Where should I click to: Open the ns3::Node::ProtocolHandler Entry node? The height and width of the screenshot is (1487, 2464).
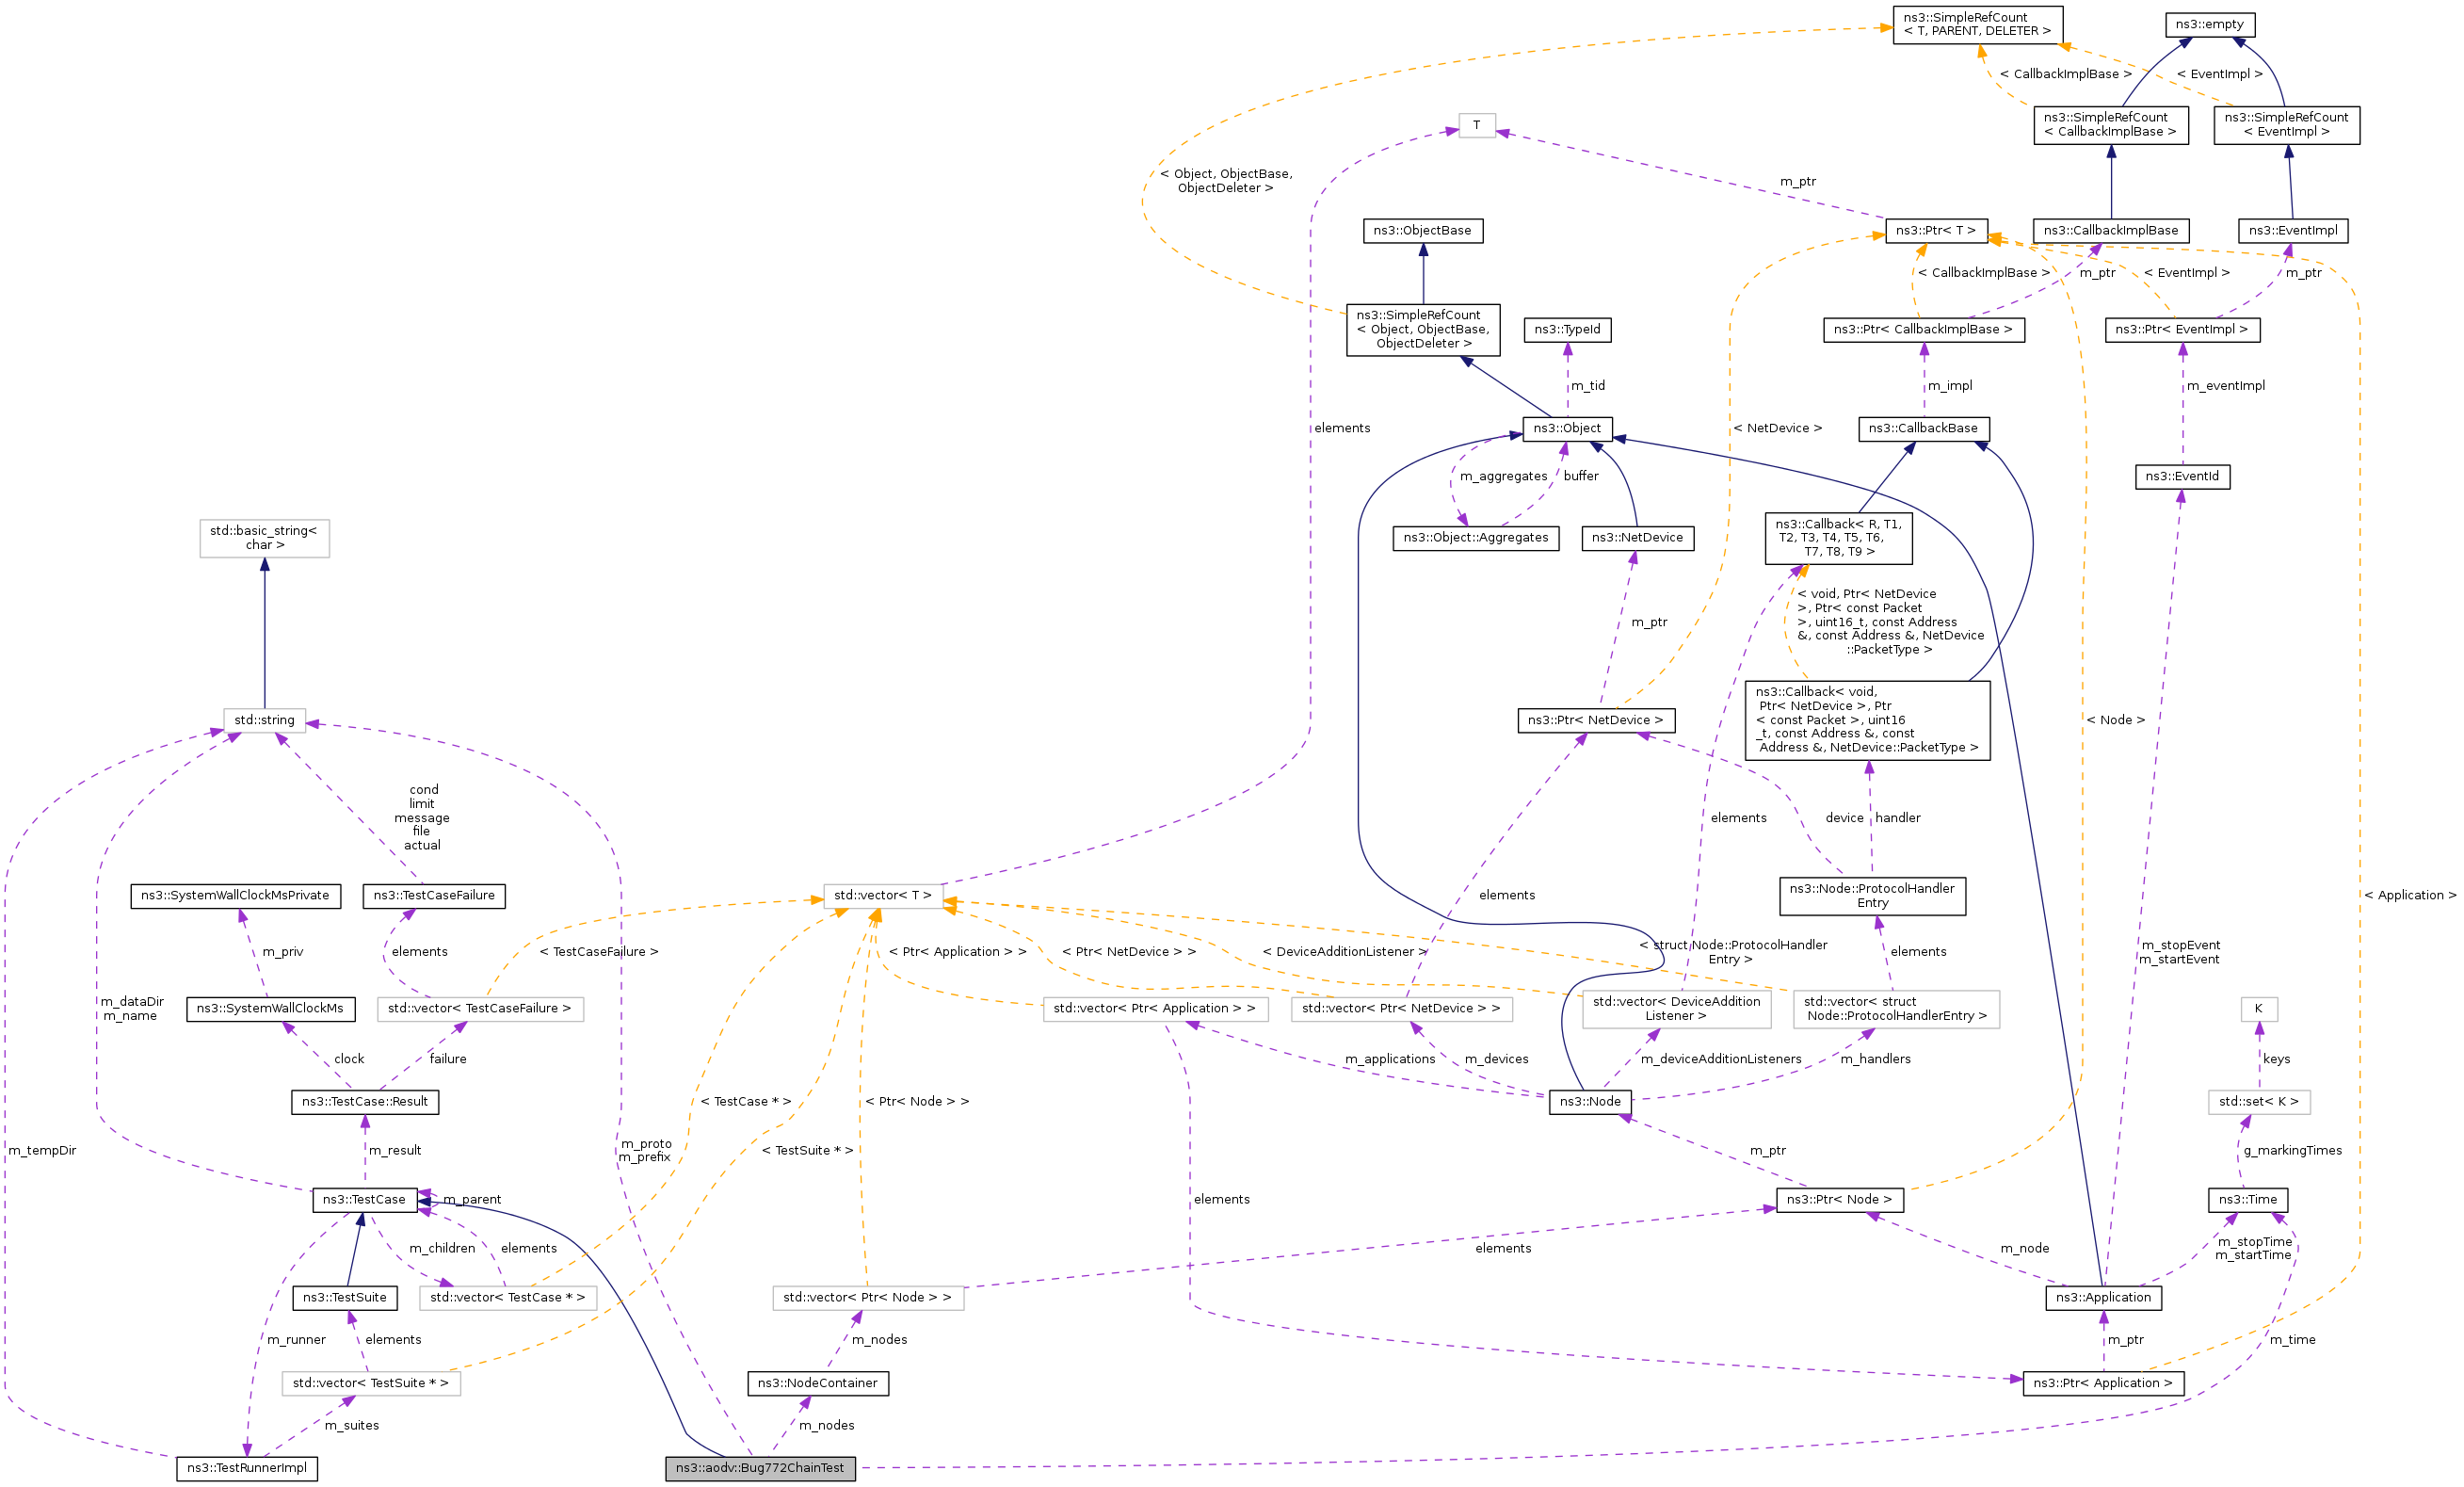point(1872,896)
